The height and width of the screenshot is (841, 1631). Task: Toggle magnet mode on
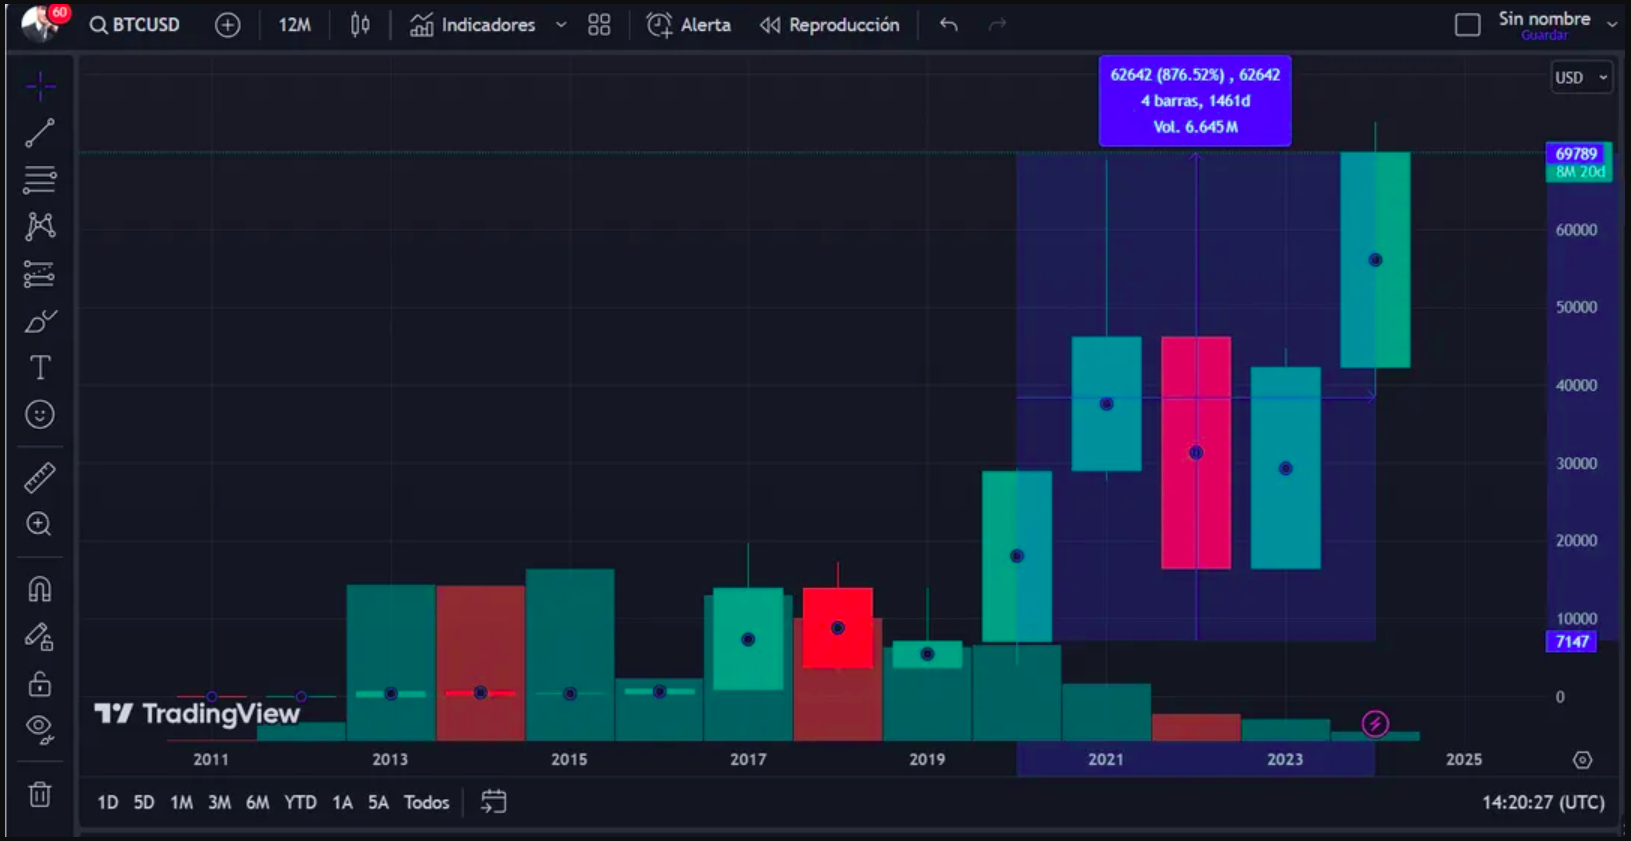40,589
